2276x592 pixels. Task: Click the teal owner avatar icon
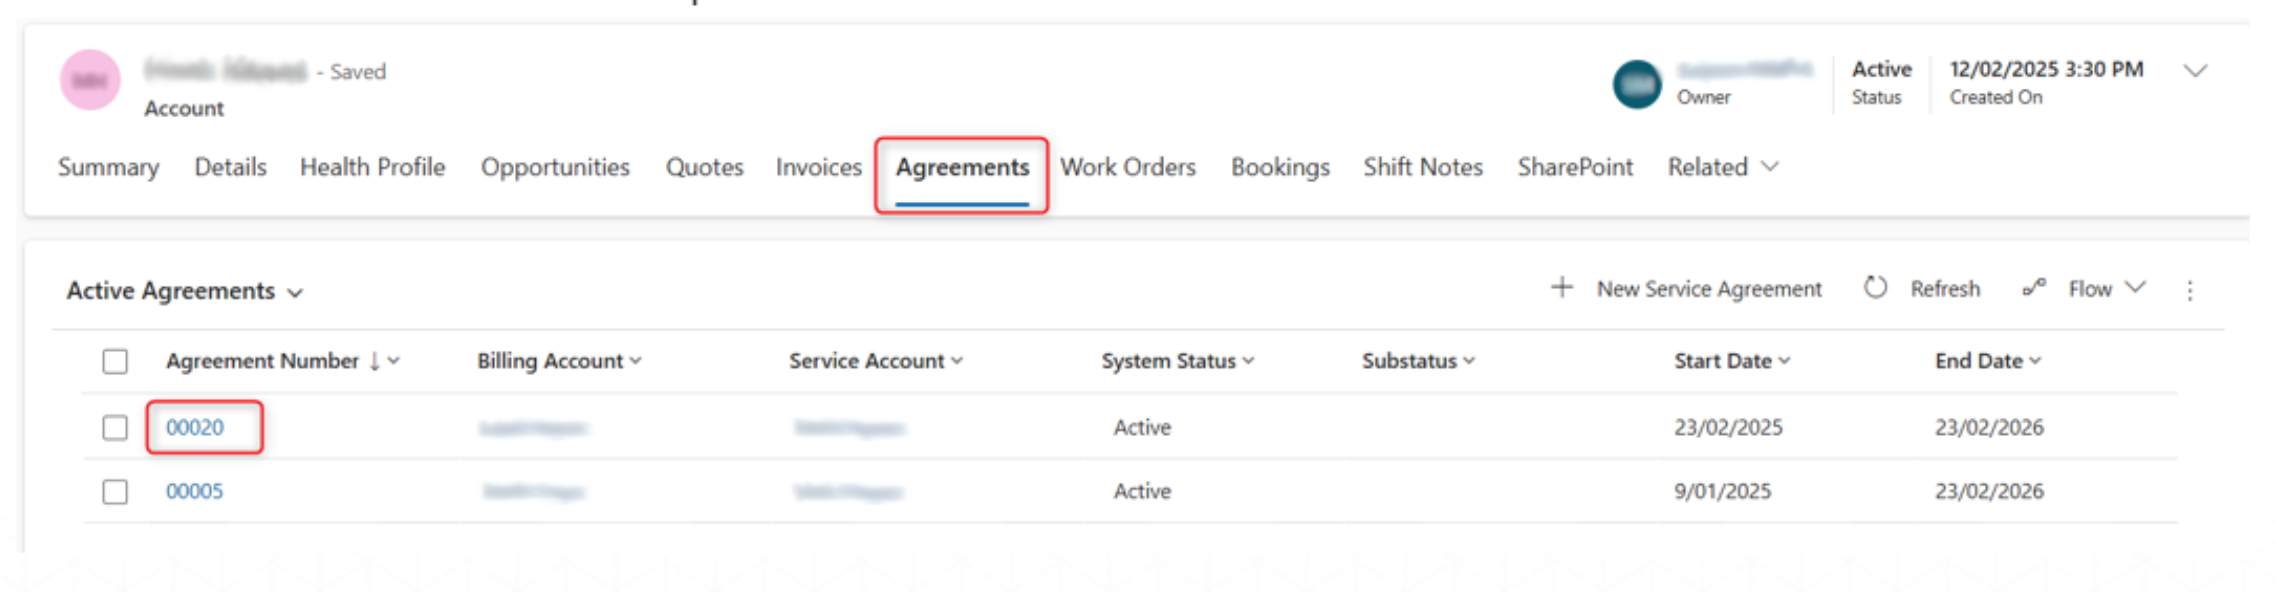pyautogui.click(x=1637, y=84)
